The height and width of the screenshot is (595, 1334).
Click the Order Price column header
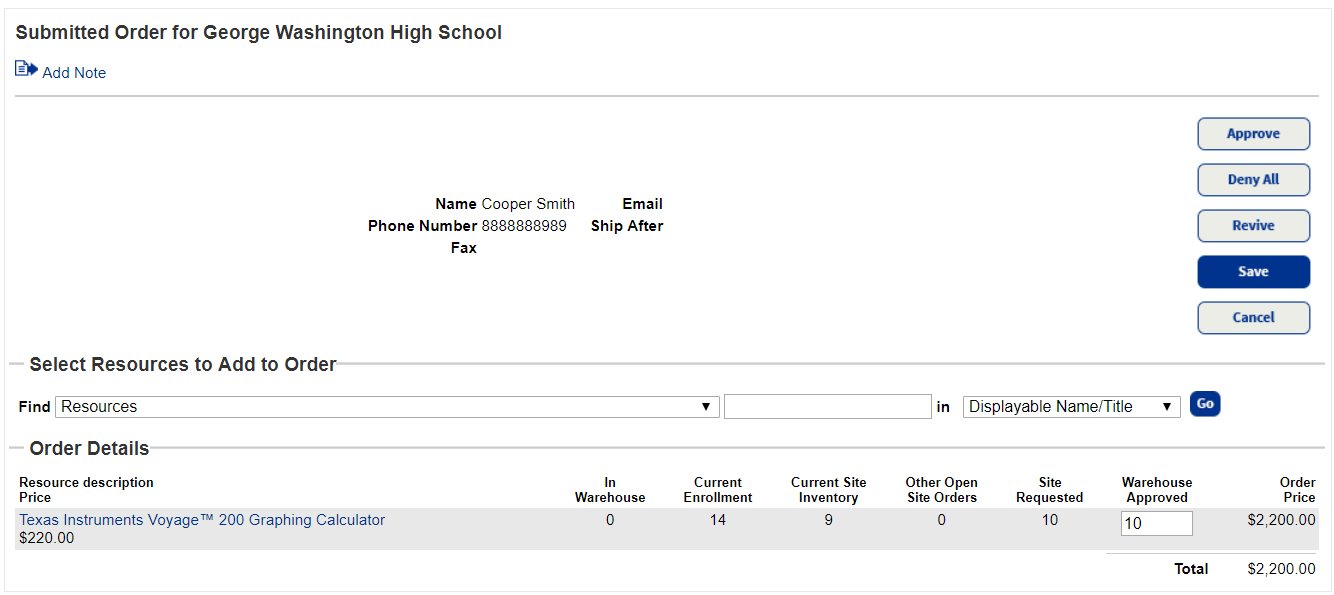click(1297, 489)
